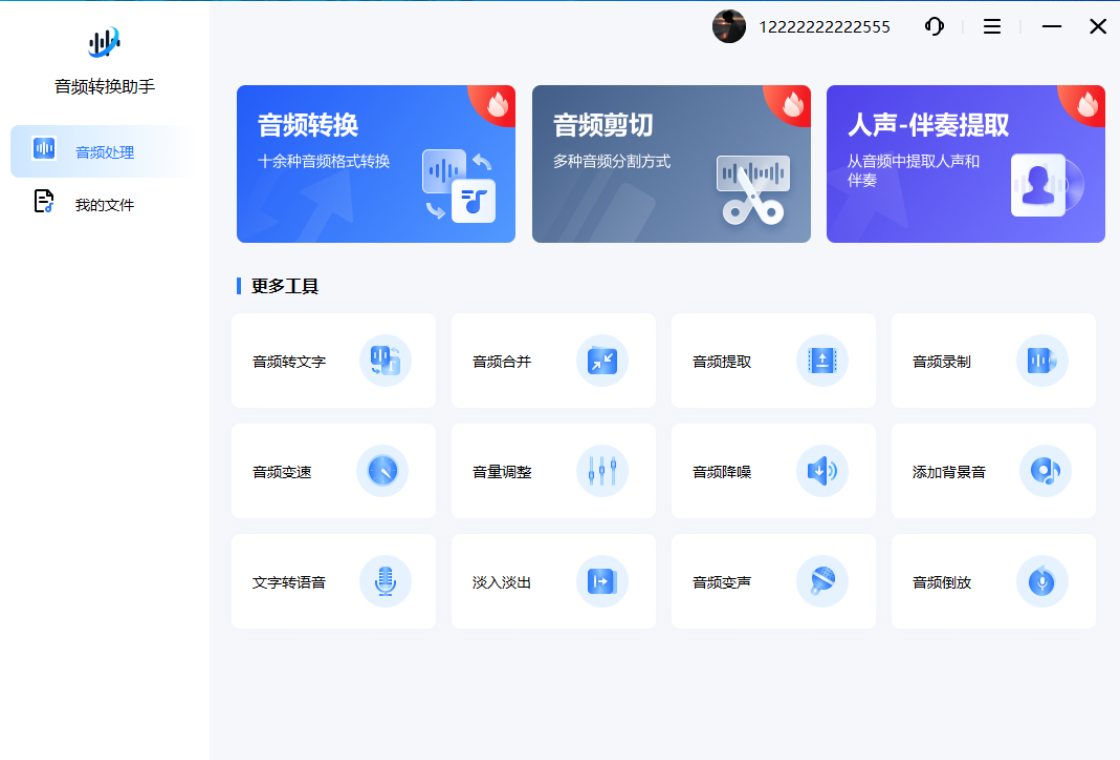This screenshot has width=1120, height=760.
Task: Click the app logo at top left
Action: 103,42
